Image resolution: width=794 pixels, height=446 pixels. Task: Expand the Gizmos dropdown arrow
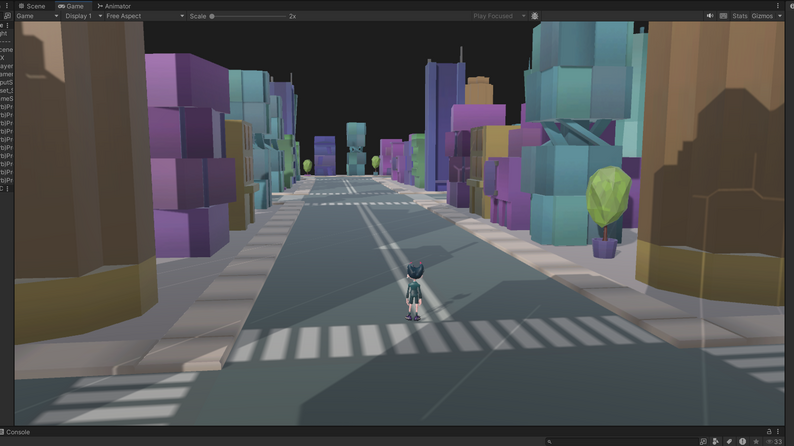point(780,16)
